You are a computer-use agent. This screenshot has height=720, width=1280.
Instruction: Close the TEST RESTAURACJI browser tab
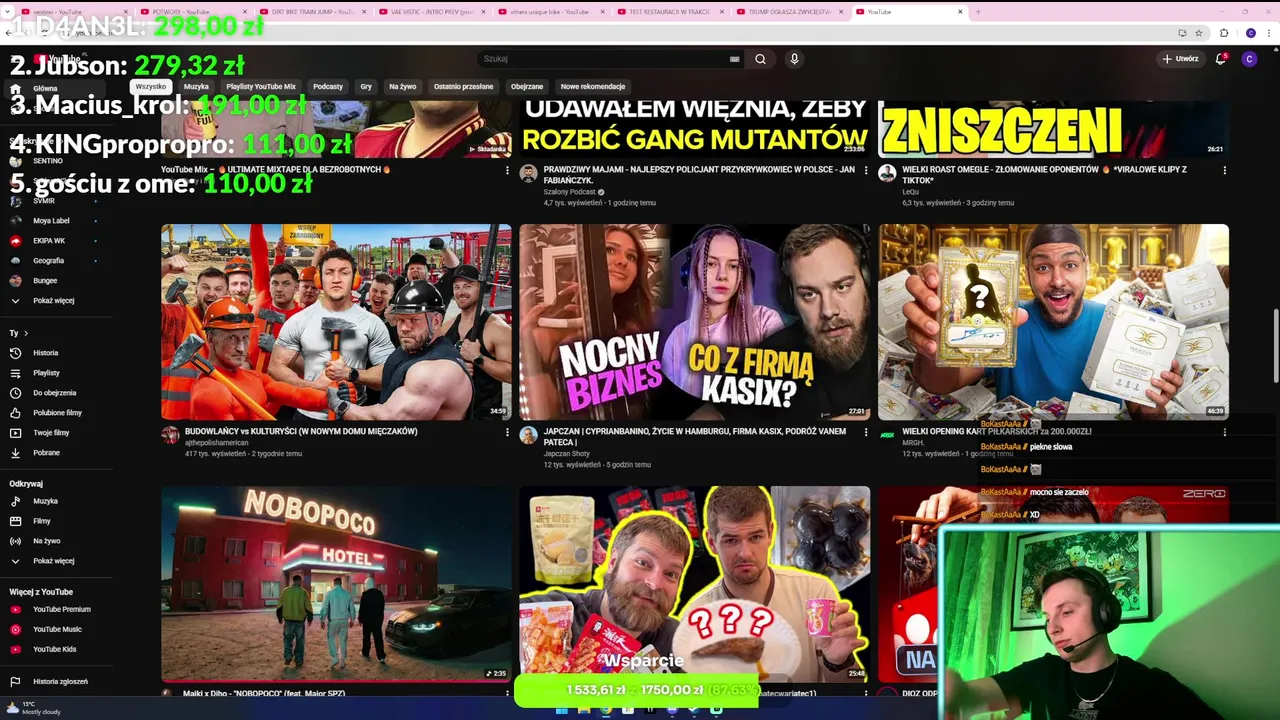pyautogui.click(x=723, y=12)
